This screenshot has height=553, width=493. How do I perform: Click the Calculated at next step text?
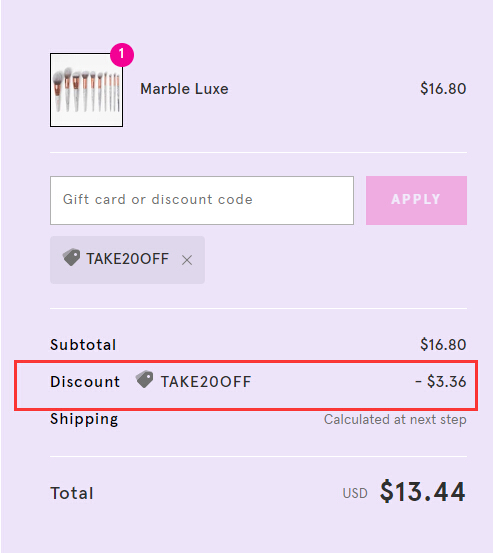click(x=395, y=420)
